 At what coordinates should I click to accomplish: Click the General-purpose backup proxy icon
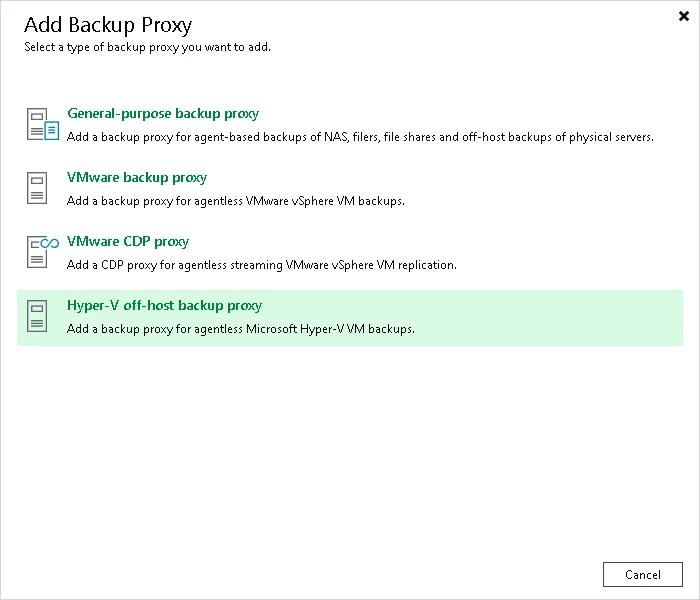coord(41,124)
